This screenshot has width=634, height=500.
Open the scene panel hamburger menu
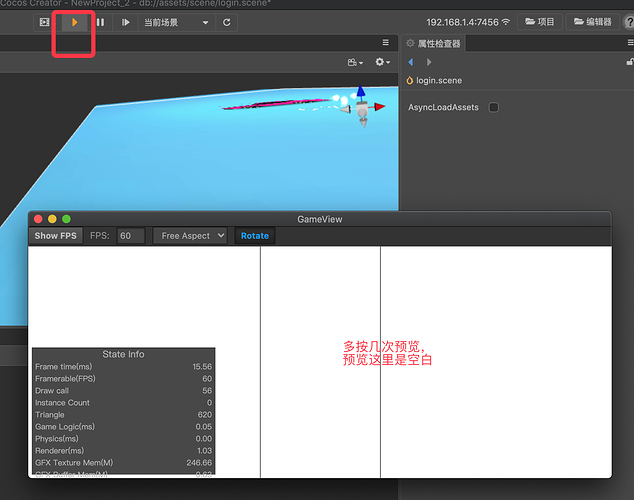pyautogui.click(x=386, y=42)
